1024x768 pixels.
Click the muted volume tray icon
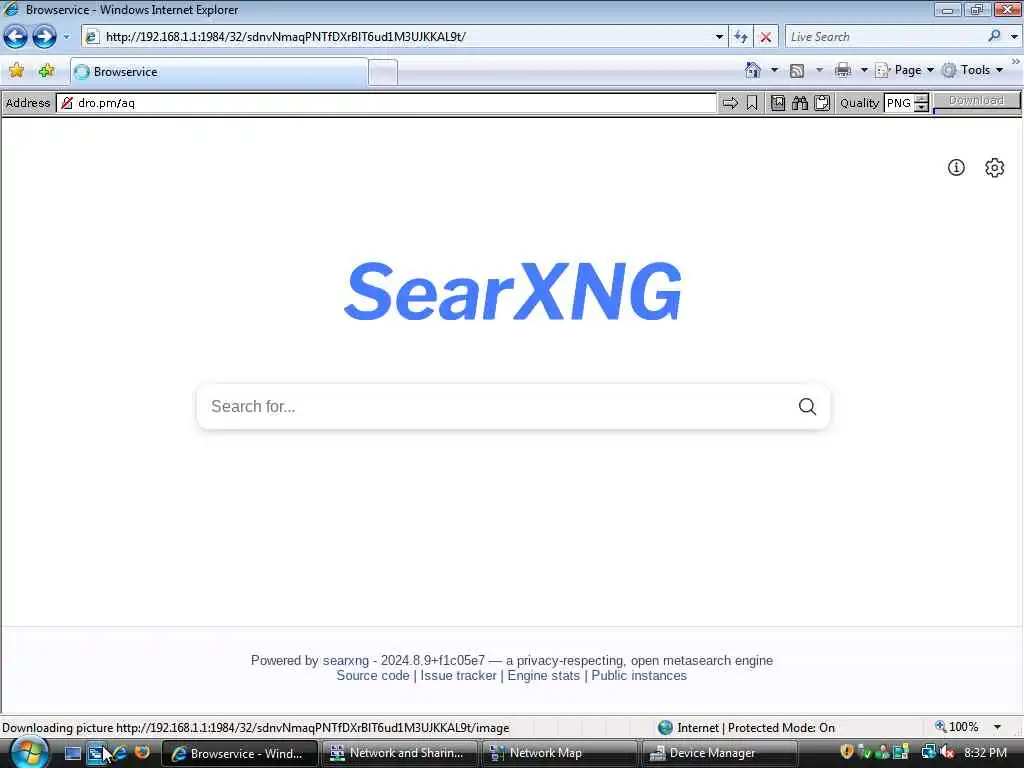coord(946,753)
